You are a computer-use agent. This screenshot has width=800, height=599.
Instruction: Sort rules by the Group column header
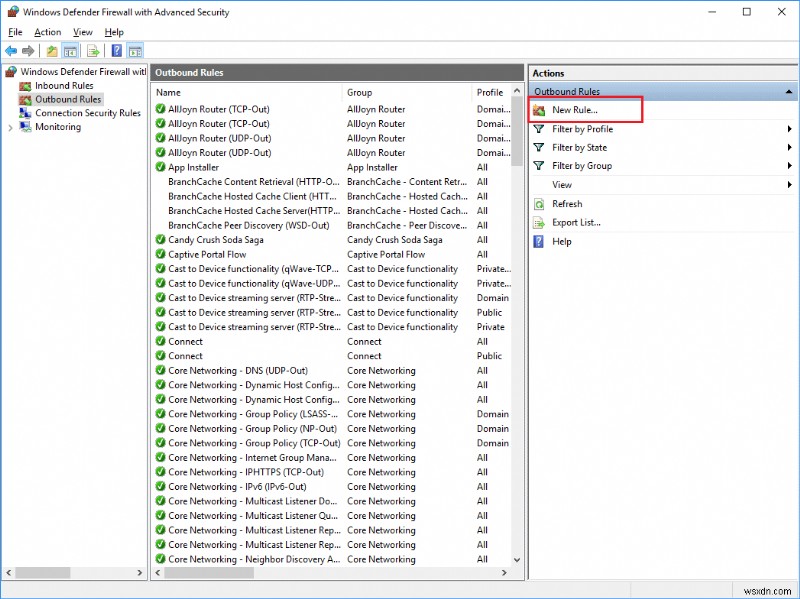coord(360,91)
